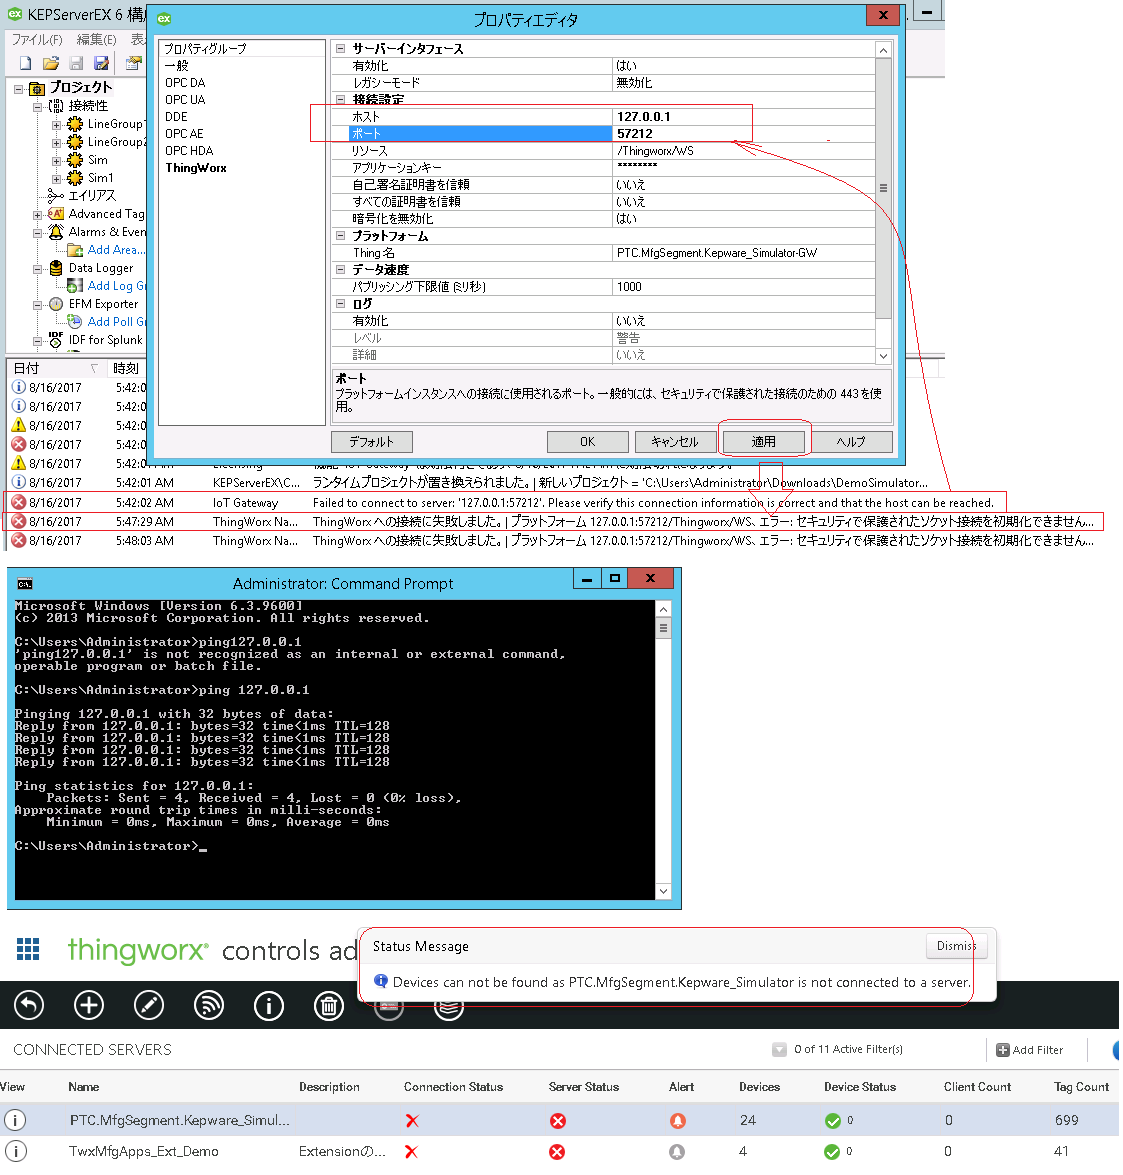1123x1175 pixels.
Task: Click the grayed Save icon in KEPServerEX toolbar
Action: (x=76, y=63)
